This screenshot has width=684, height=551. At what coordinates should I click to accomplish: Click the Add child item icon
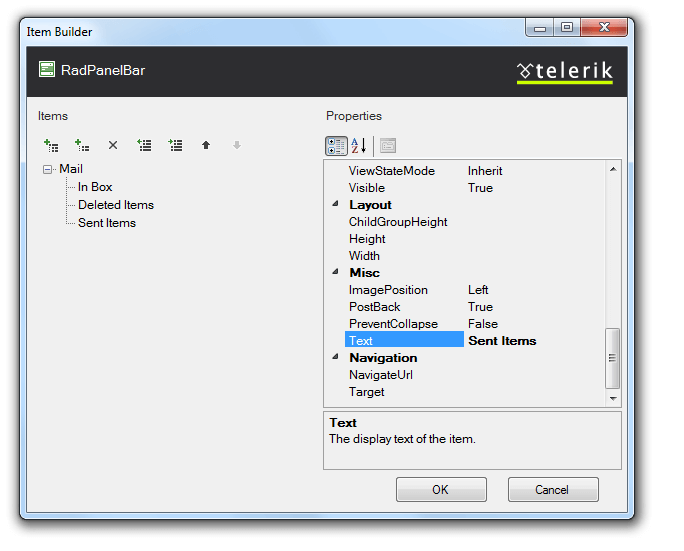click(82, 145)
